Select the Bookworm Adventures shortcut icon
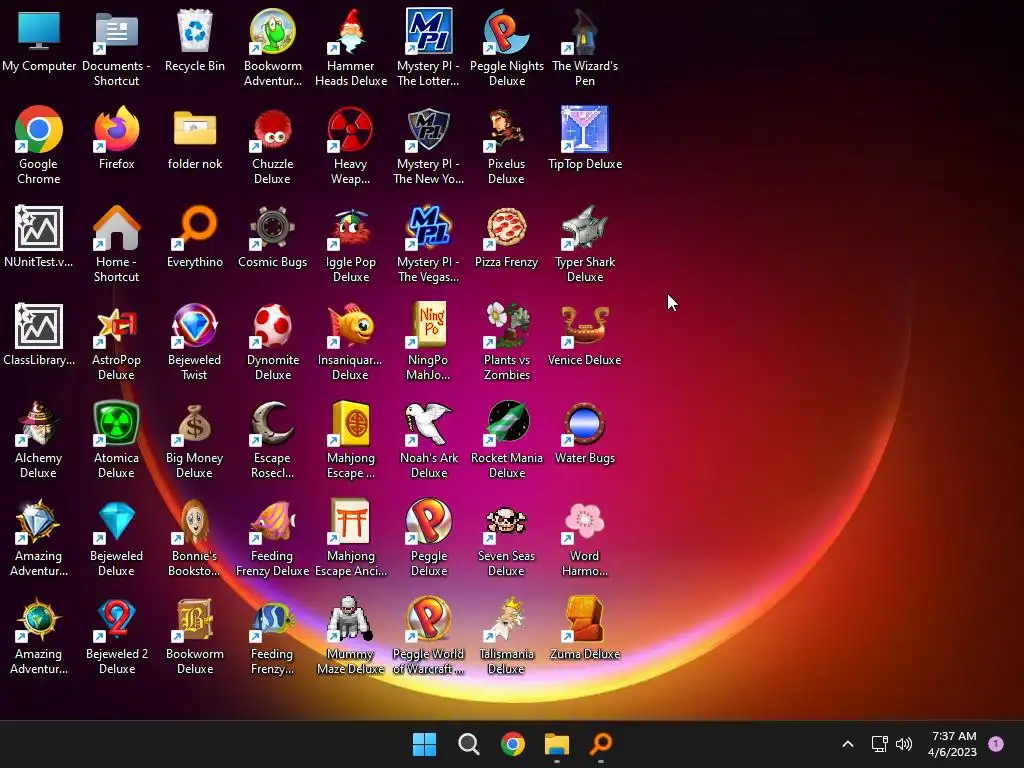Image resolution: width=1024 pixels, height=768 pixels. (272, 32)
